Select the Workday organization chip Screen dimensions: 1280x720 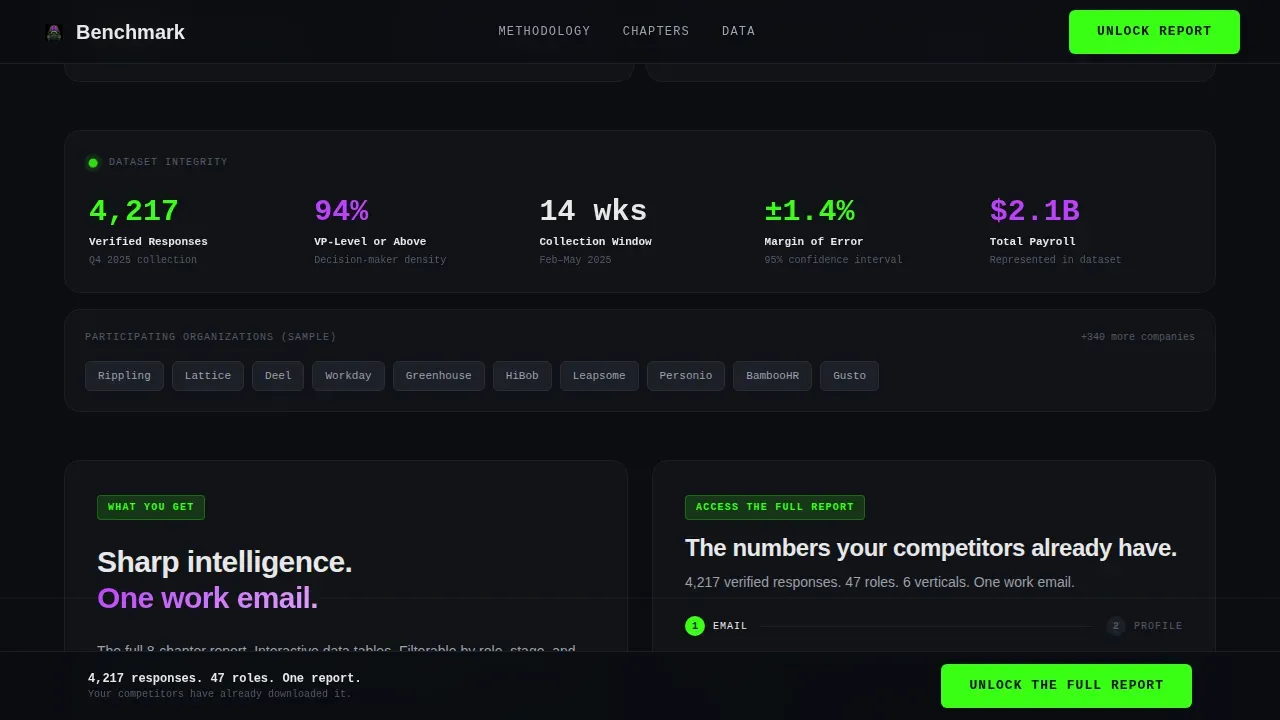(348, 376)
